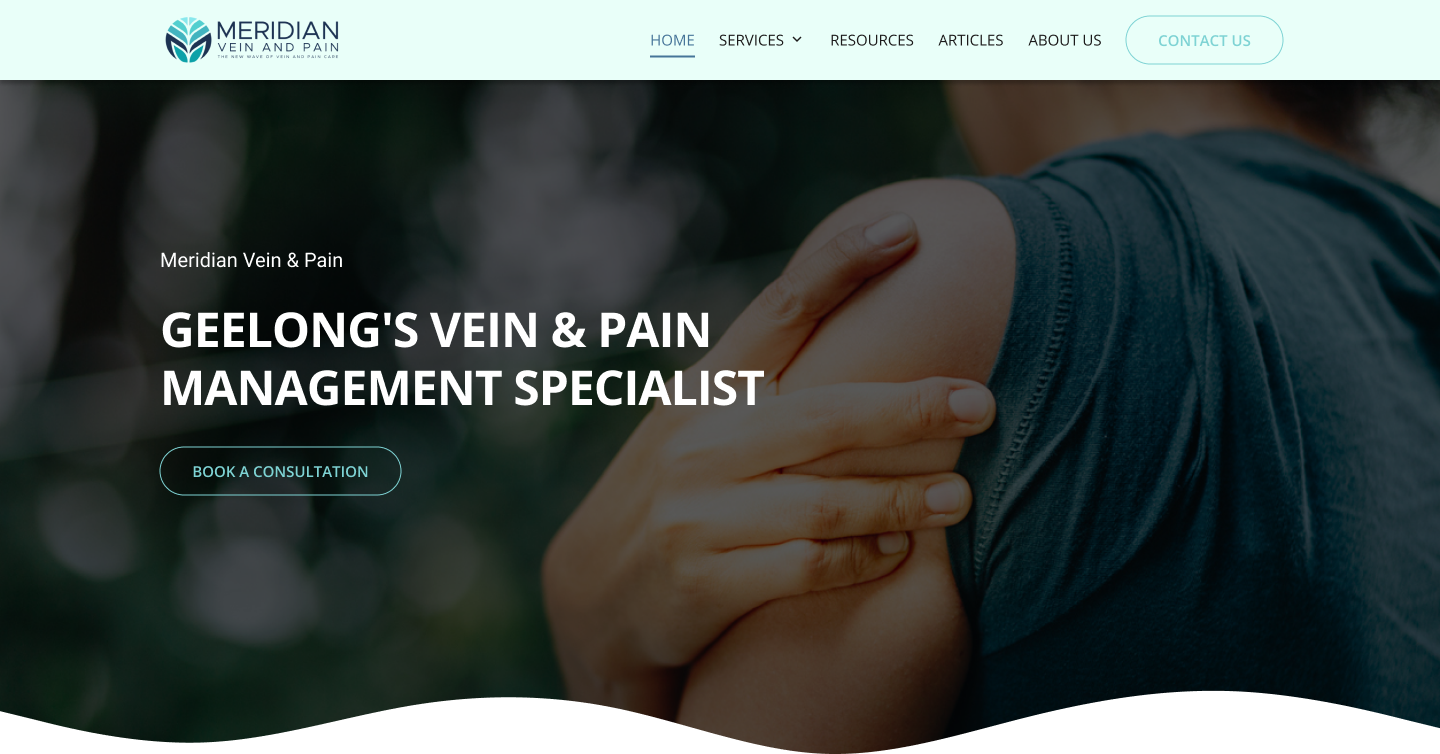
Task: Open the SERVICES menu item
Action: (751, 40)
